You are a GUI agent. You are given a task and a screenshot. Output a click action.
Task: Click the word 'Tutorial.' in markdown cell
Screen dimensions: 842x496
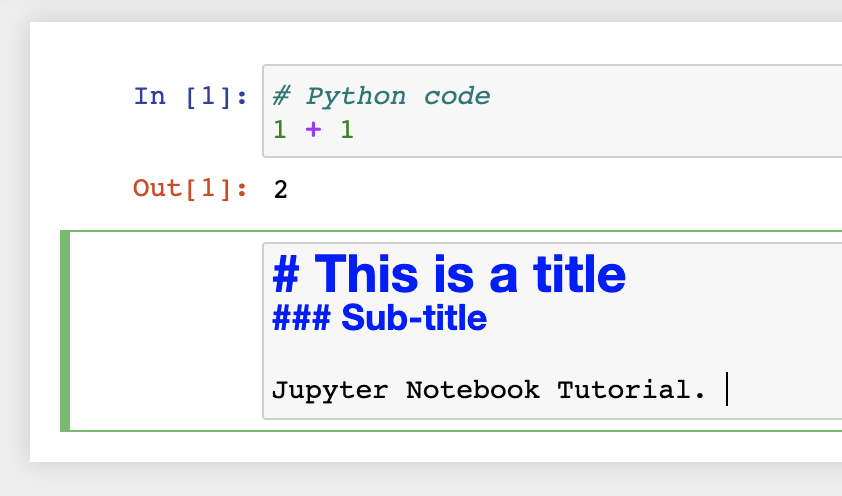[632, 389]
